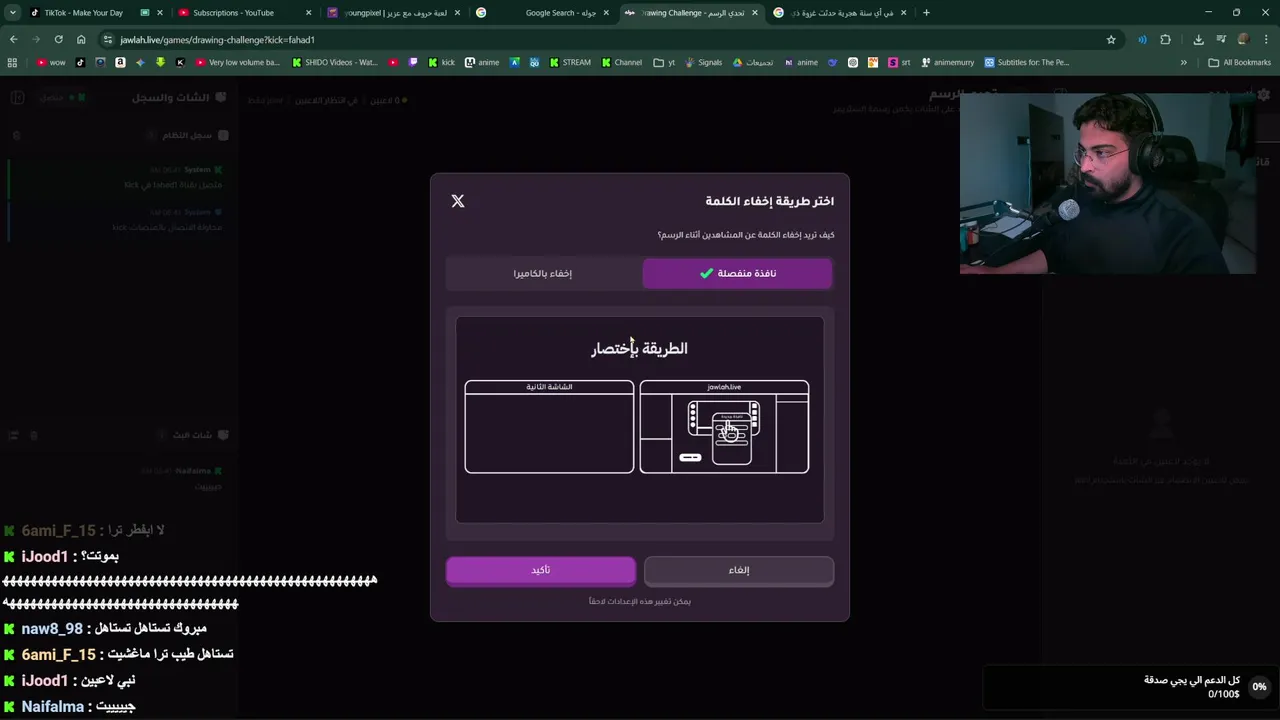
Task: Go to browser home page
Action: 81,39
